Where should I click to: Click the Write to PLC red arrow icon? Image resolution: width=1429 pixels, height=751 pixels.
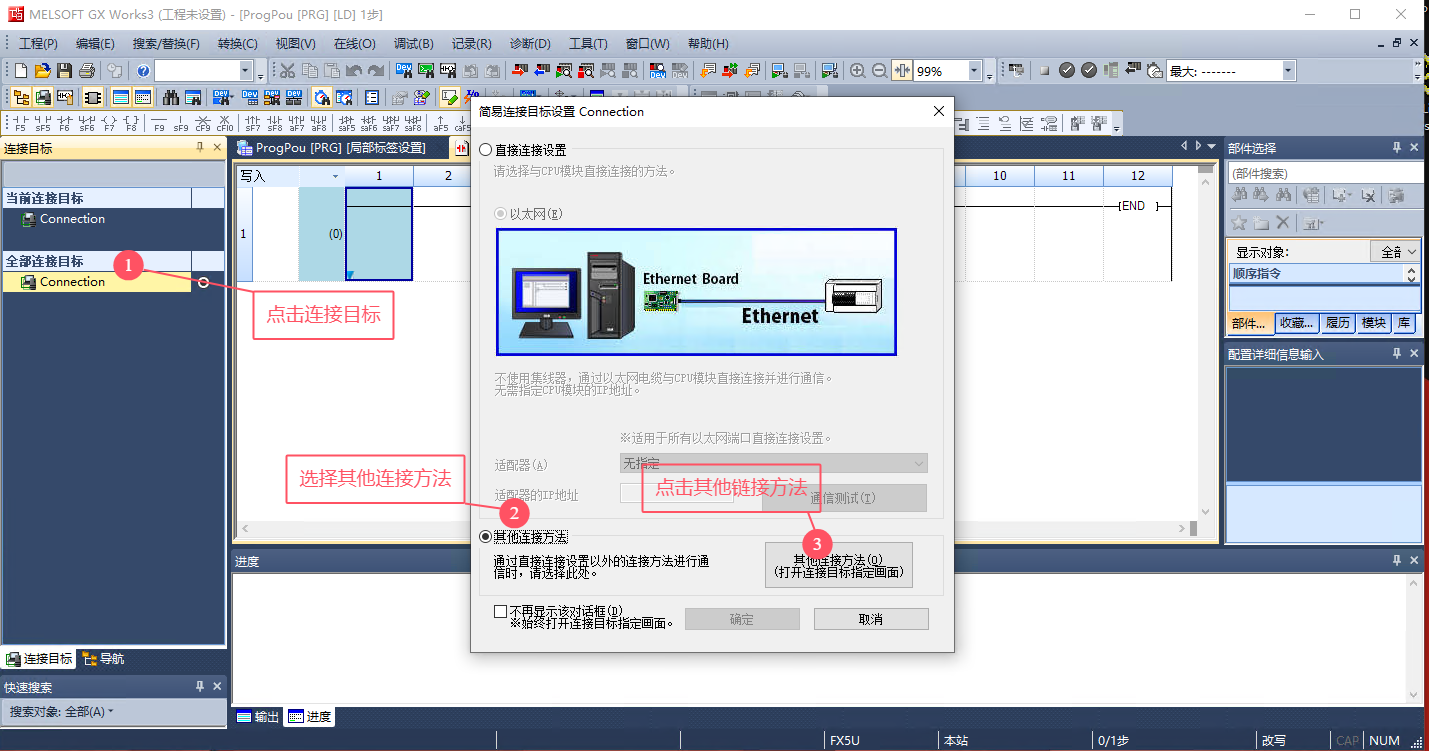[x=519, y=71]
